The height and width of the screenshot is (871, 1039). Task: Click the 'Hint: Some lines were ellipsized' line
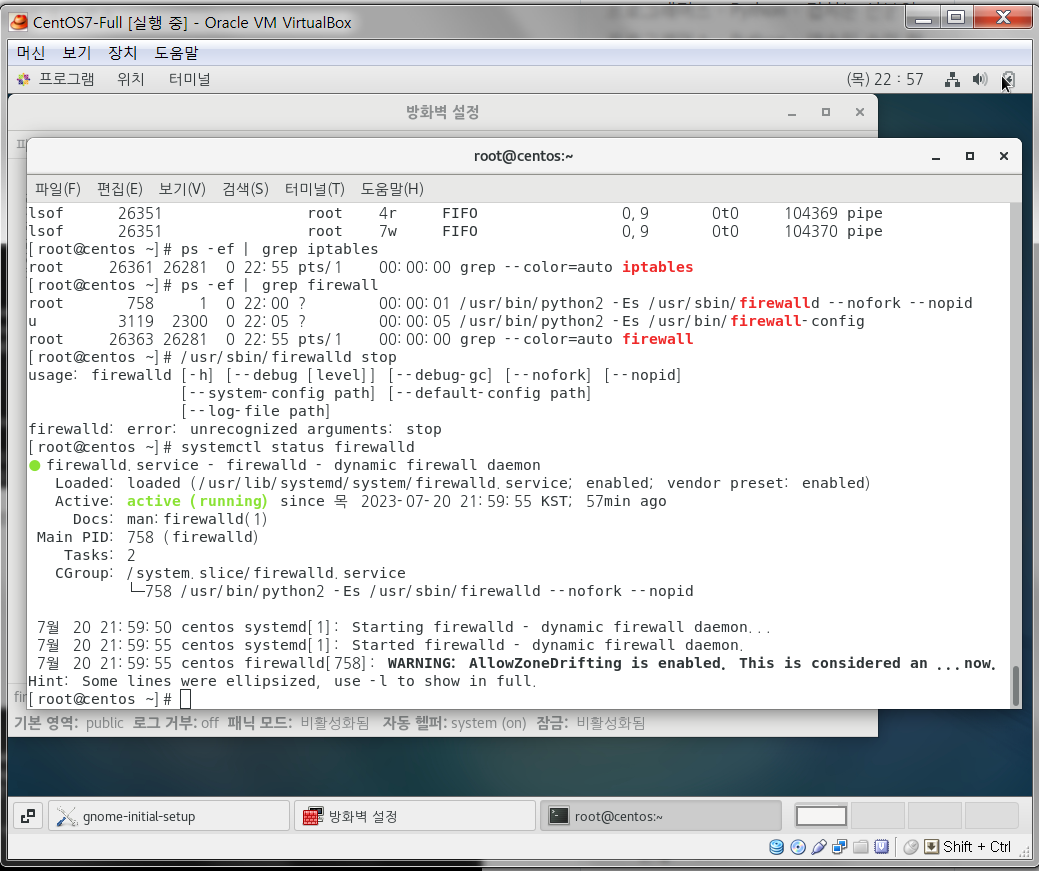point(282,681)
